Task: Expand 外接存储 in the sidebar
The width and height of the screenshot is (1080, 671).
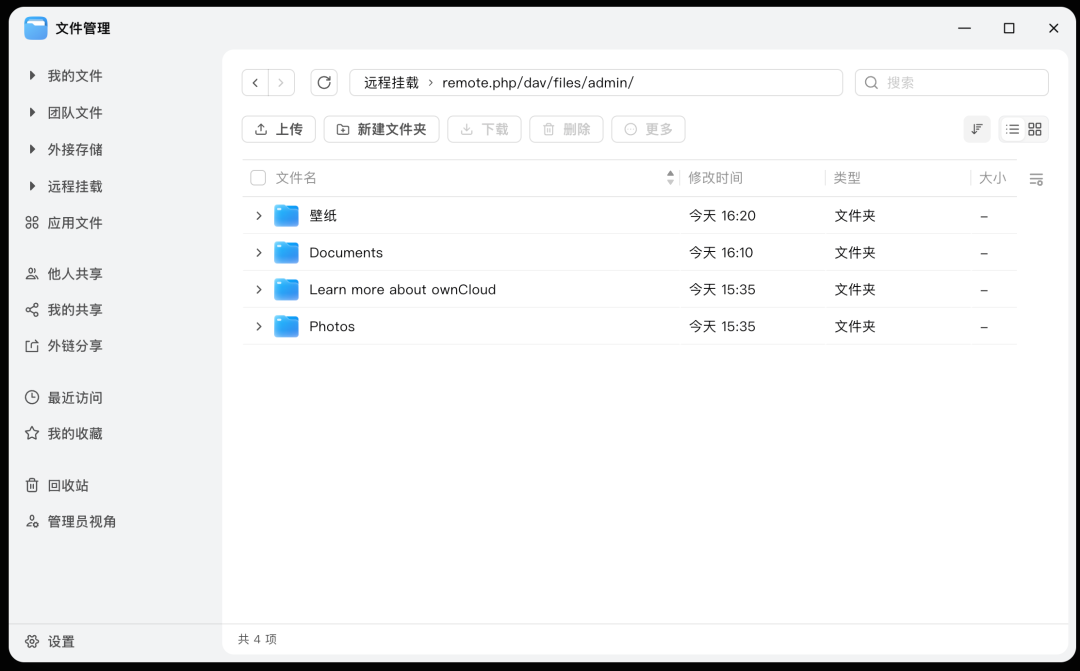Action: point(32,149)
